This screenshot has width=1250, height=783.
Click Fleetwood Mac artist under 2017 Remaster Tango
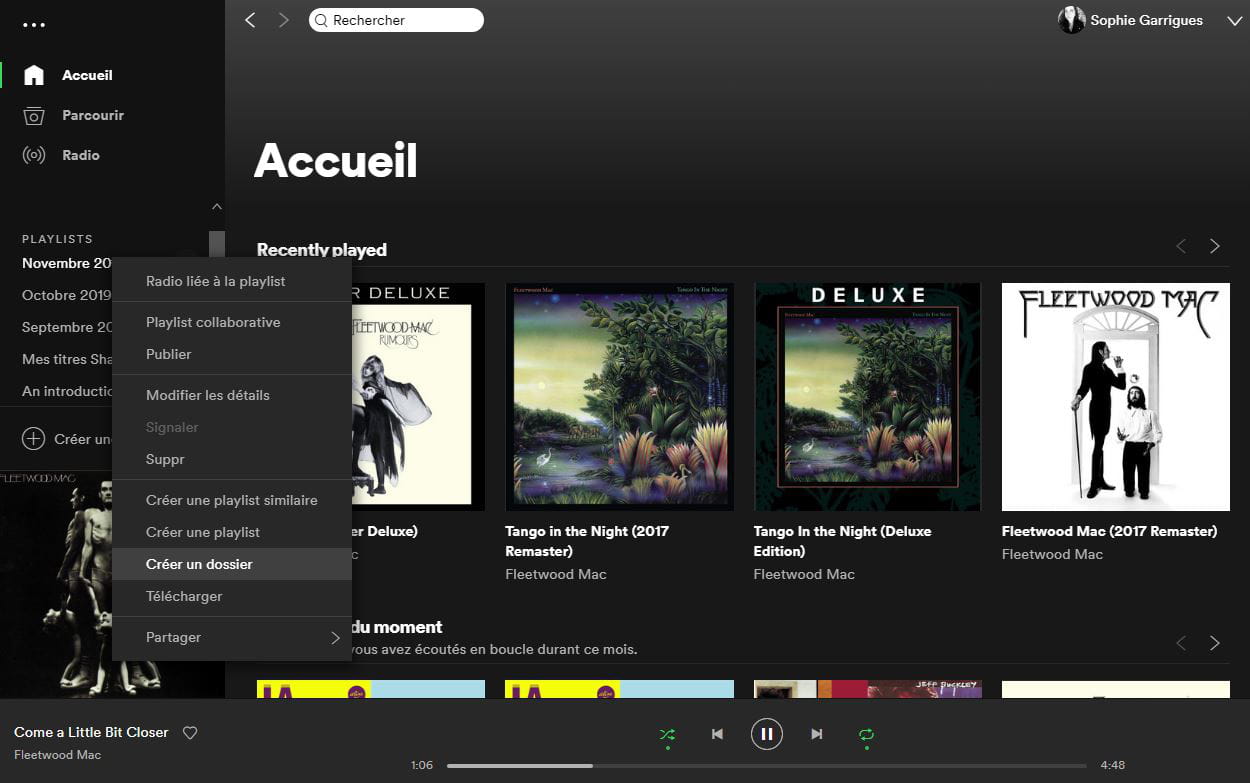[x=556, y=574]
